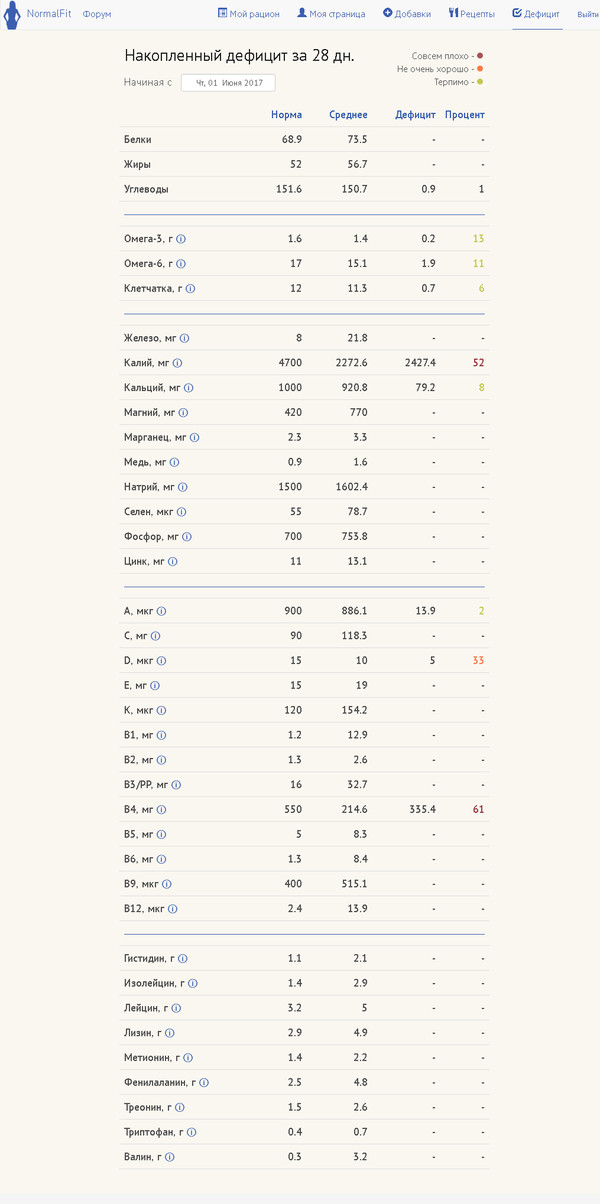The image size is (600, 1204).
Task: Open info icon for Калий, мг
Action: 177,363
